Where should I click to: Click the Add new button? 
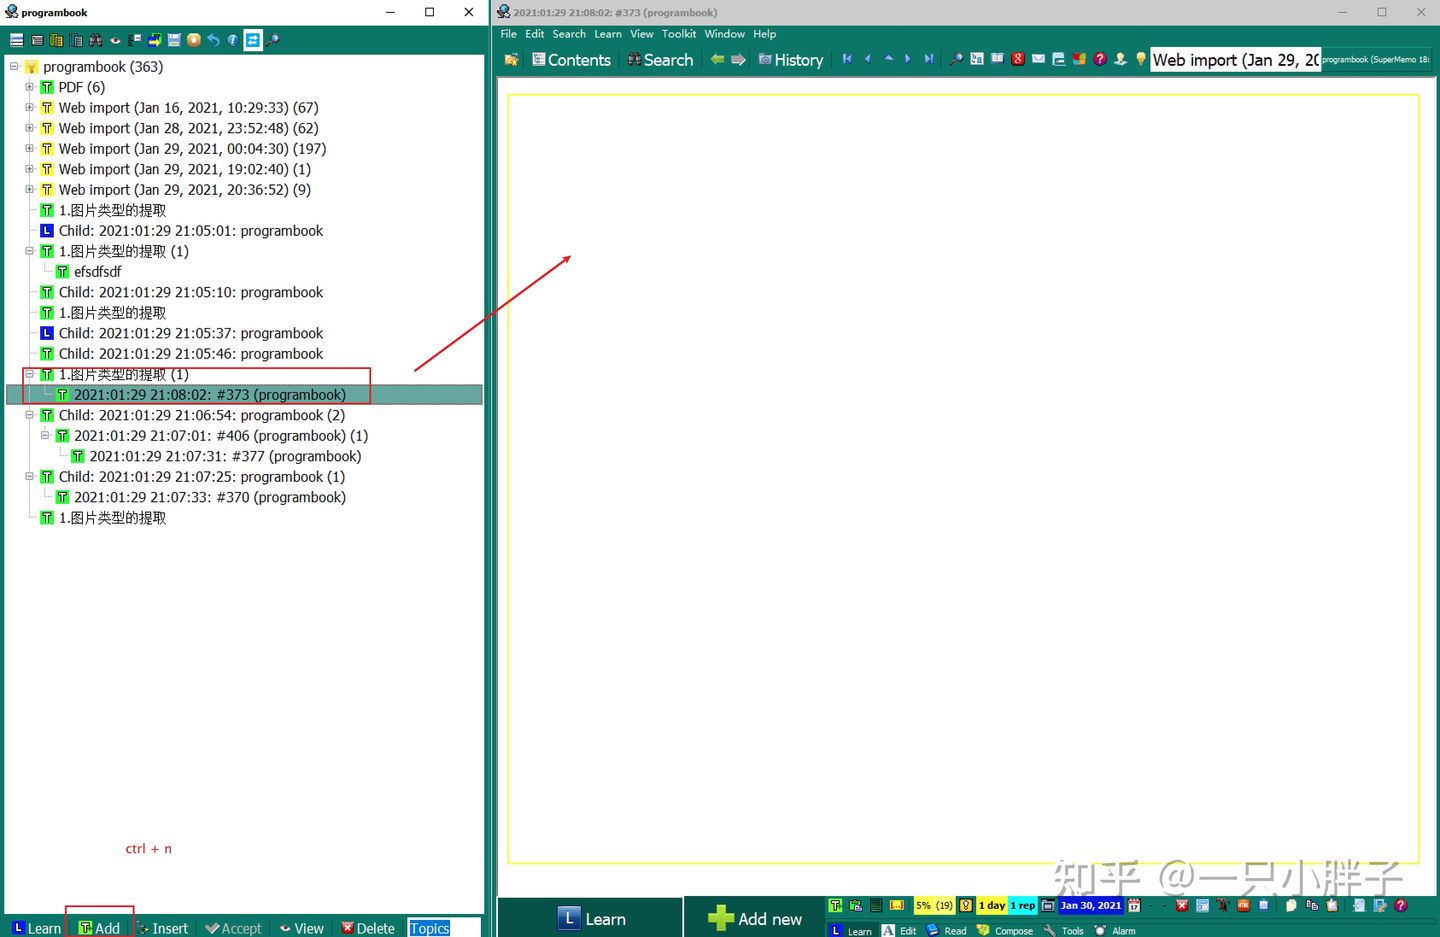[x=755, y=918]
